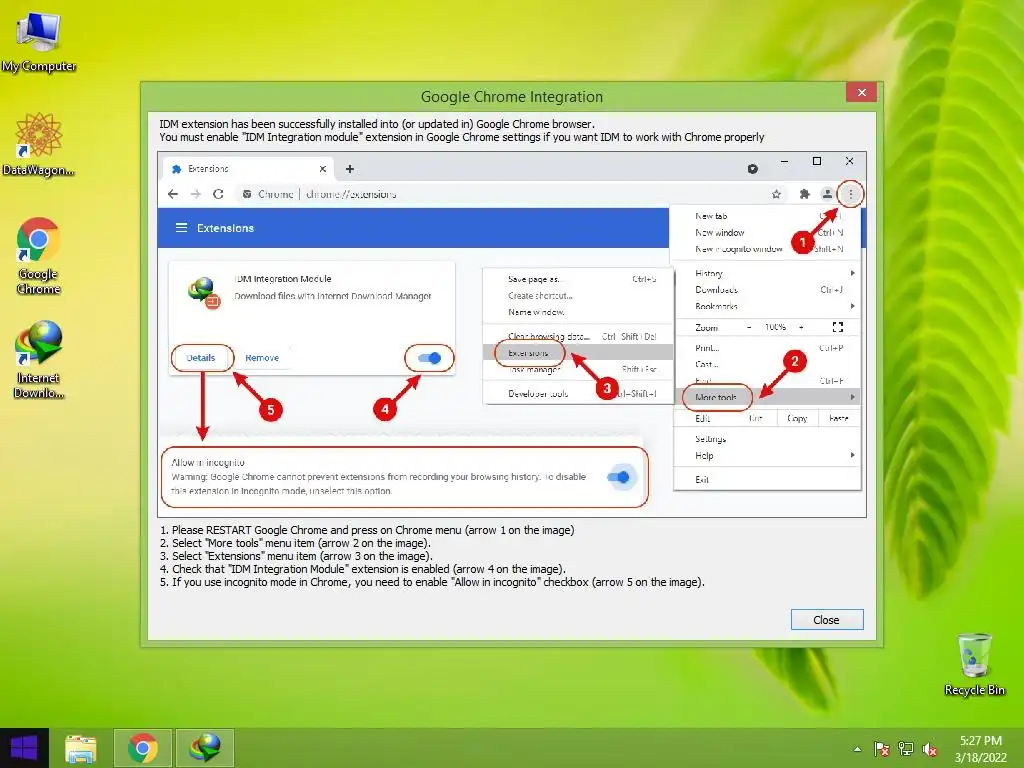Click the Close button in the dialog
The width and height of the screenshot is (1024, 768).
[827, 620]
